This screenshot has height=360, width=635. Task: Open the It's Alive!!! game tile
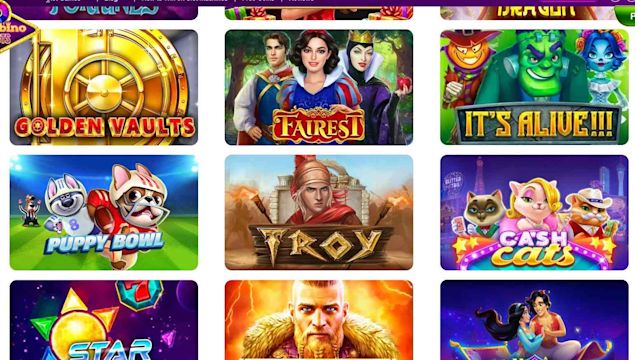click(534, 87)
